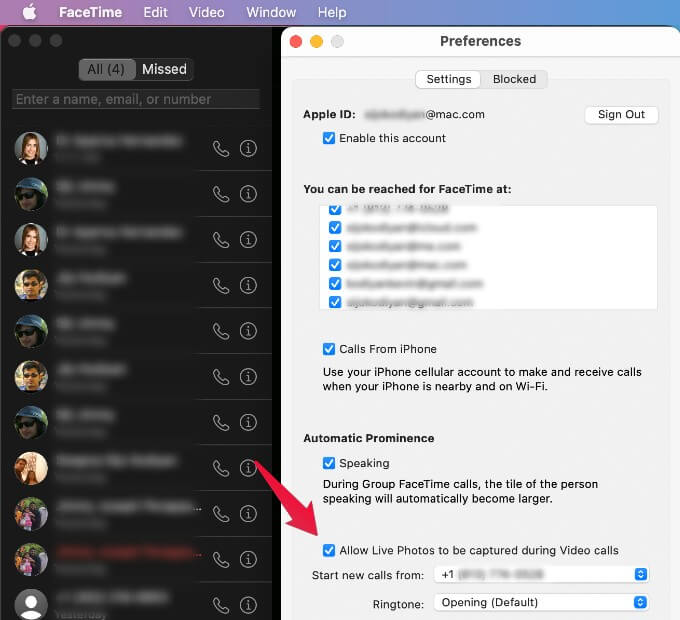Click the woman's avatar in the first contact row
The height and width of the screenshot is (620, 680).
[x=31, y=149]
